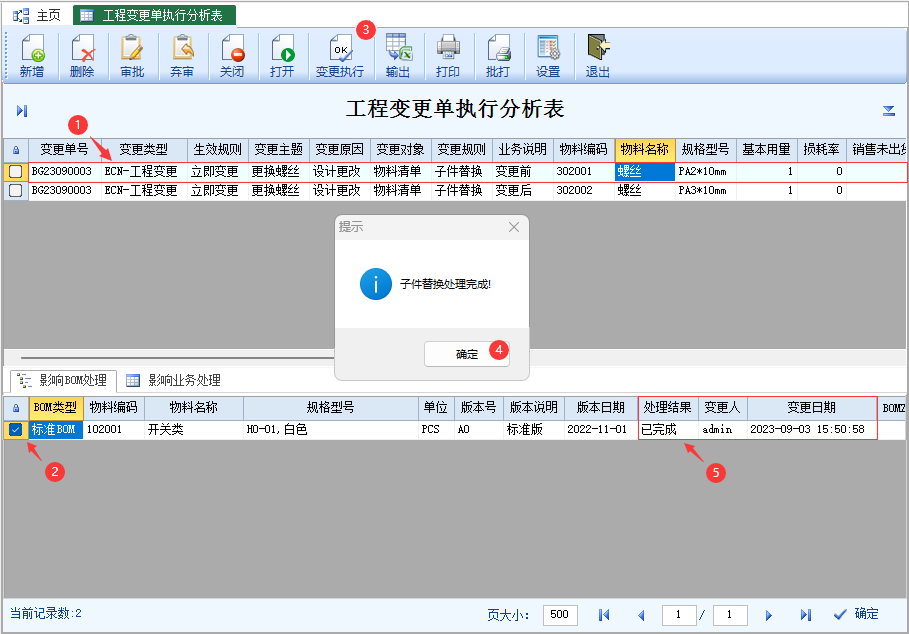
Task: Check the 变更后 row checkbox
Action: point(16,191)
